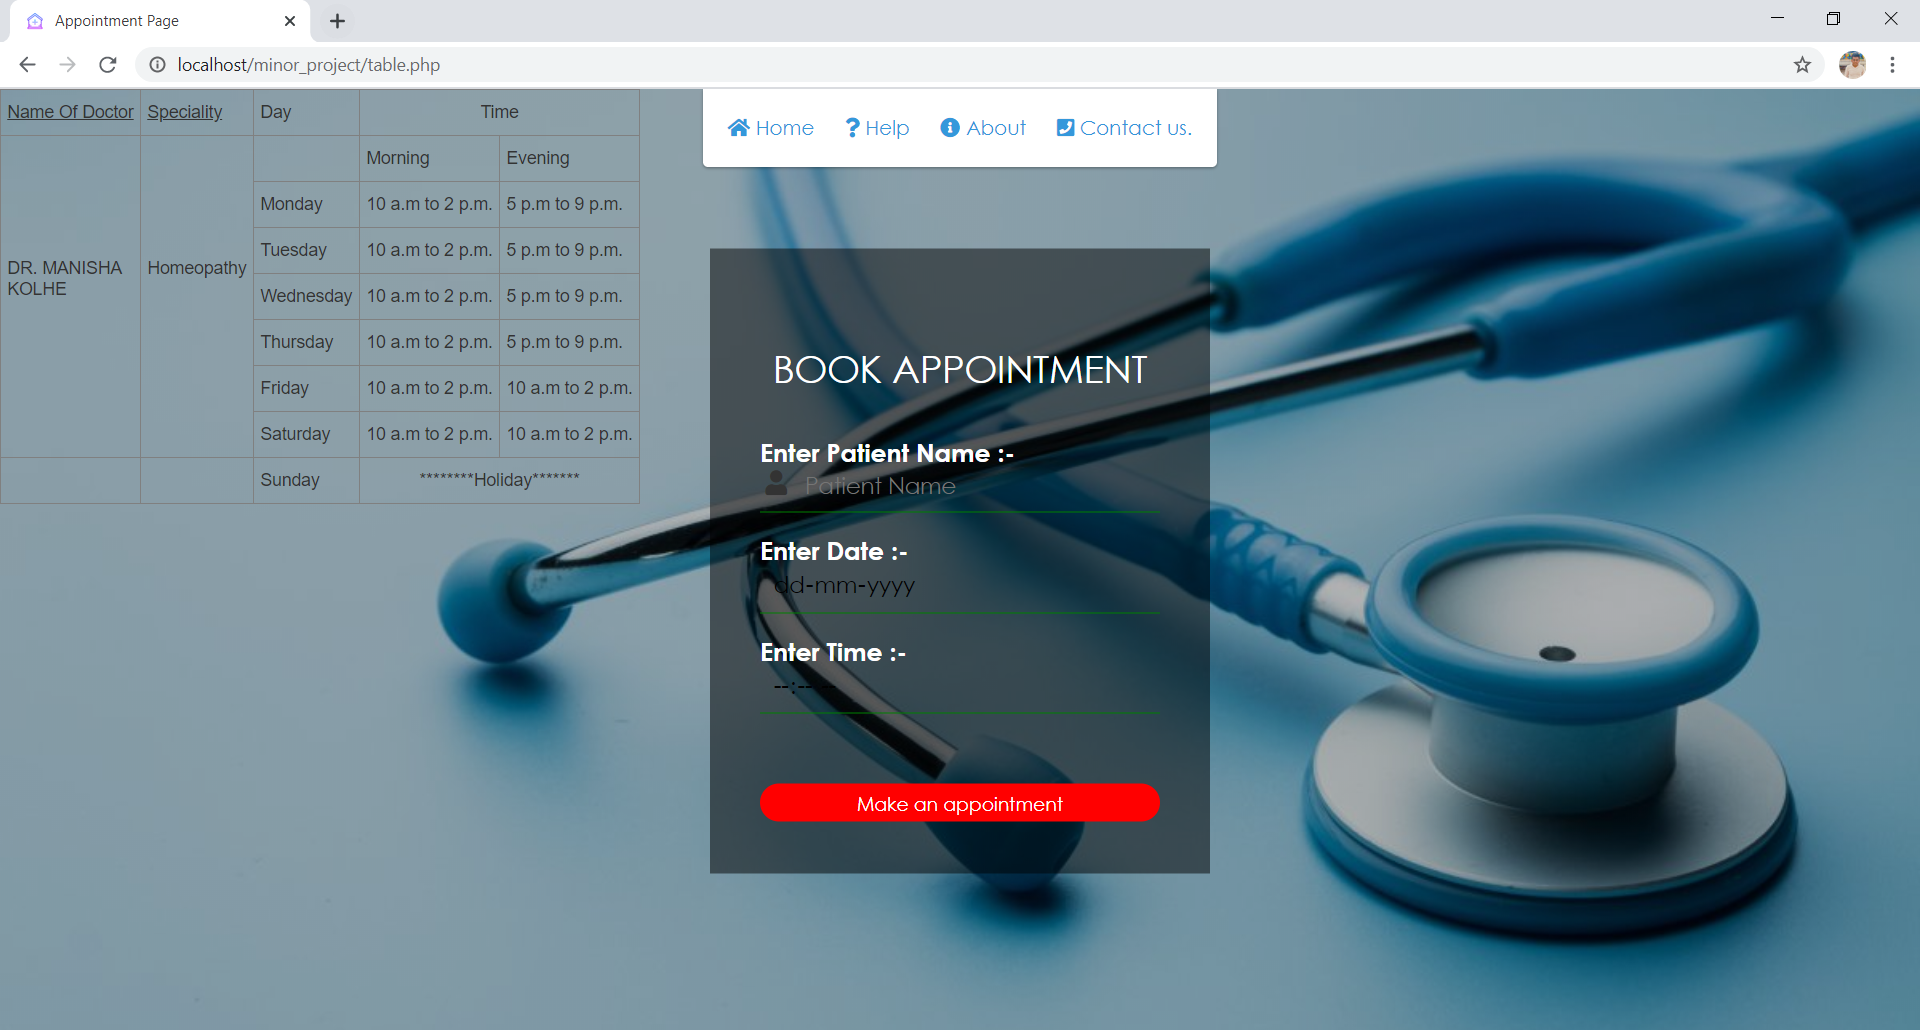Click the address bar URL

(x=308, y=65)
